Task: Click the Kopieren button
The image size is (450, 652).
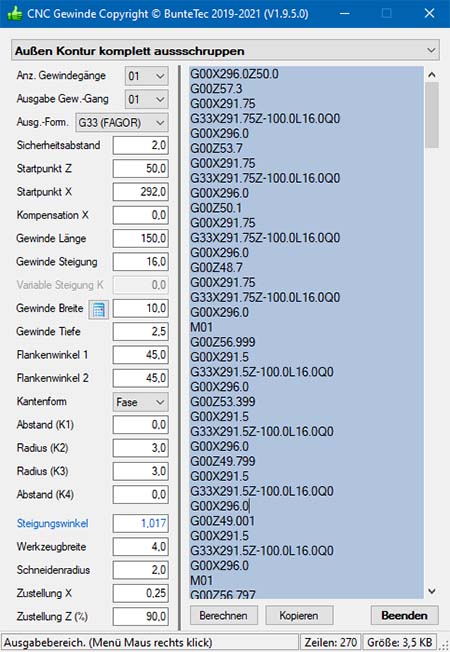Action: pos(299,615)
